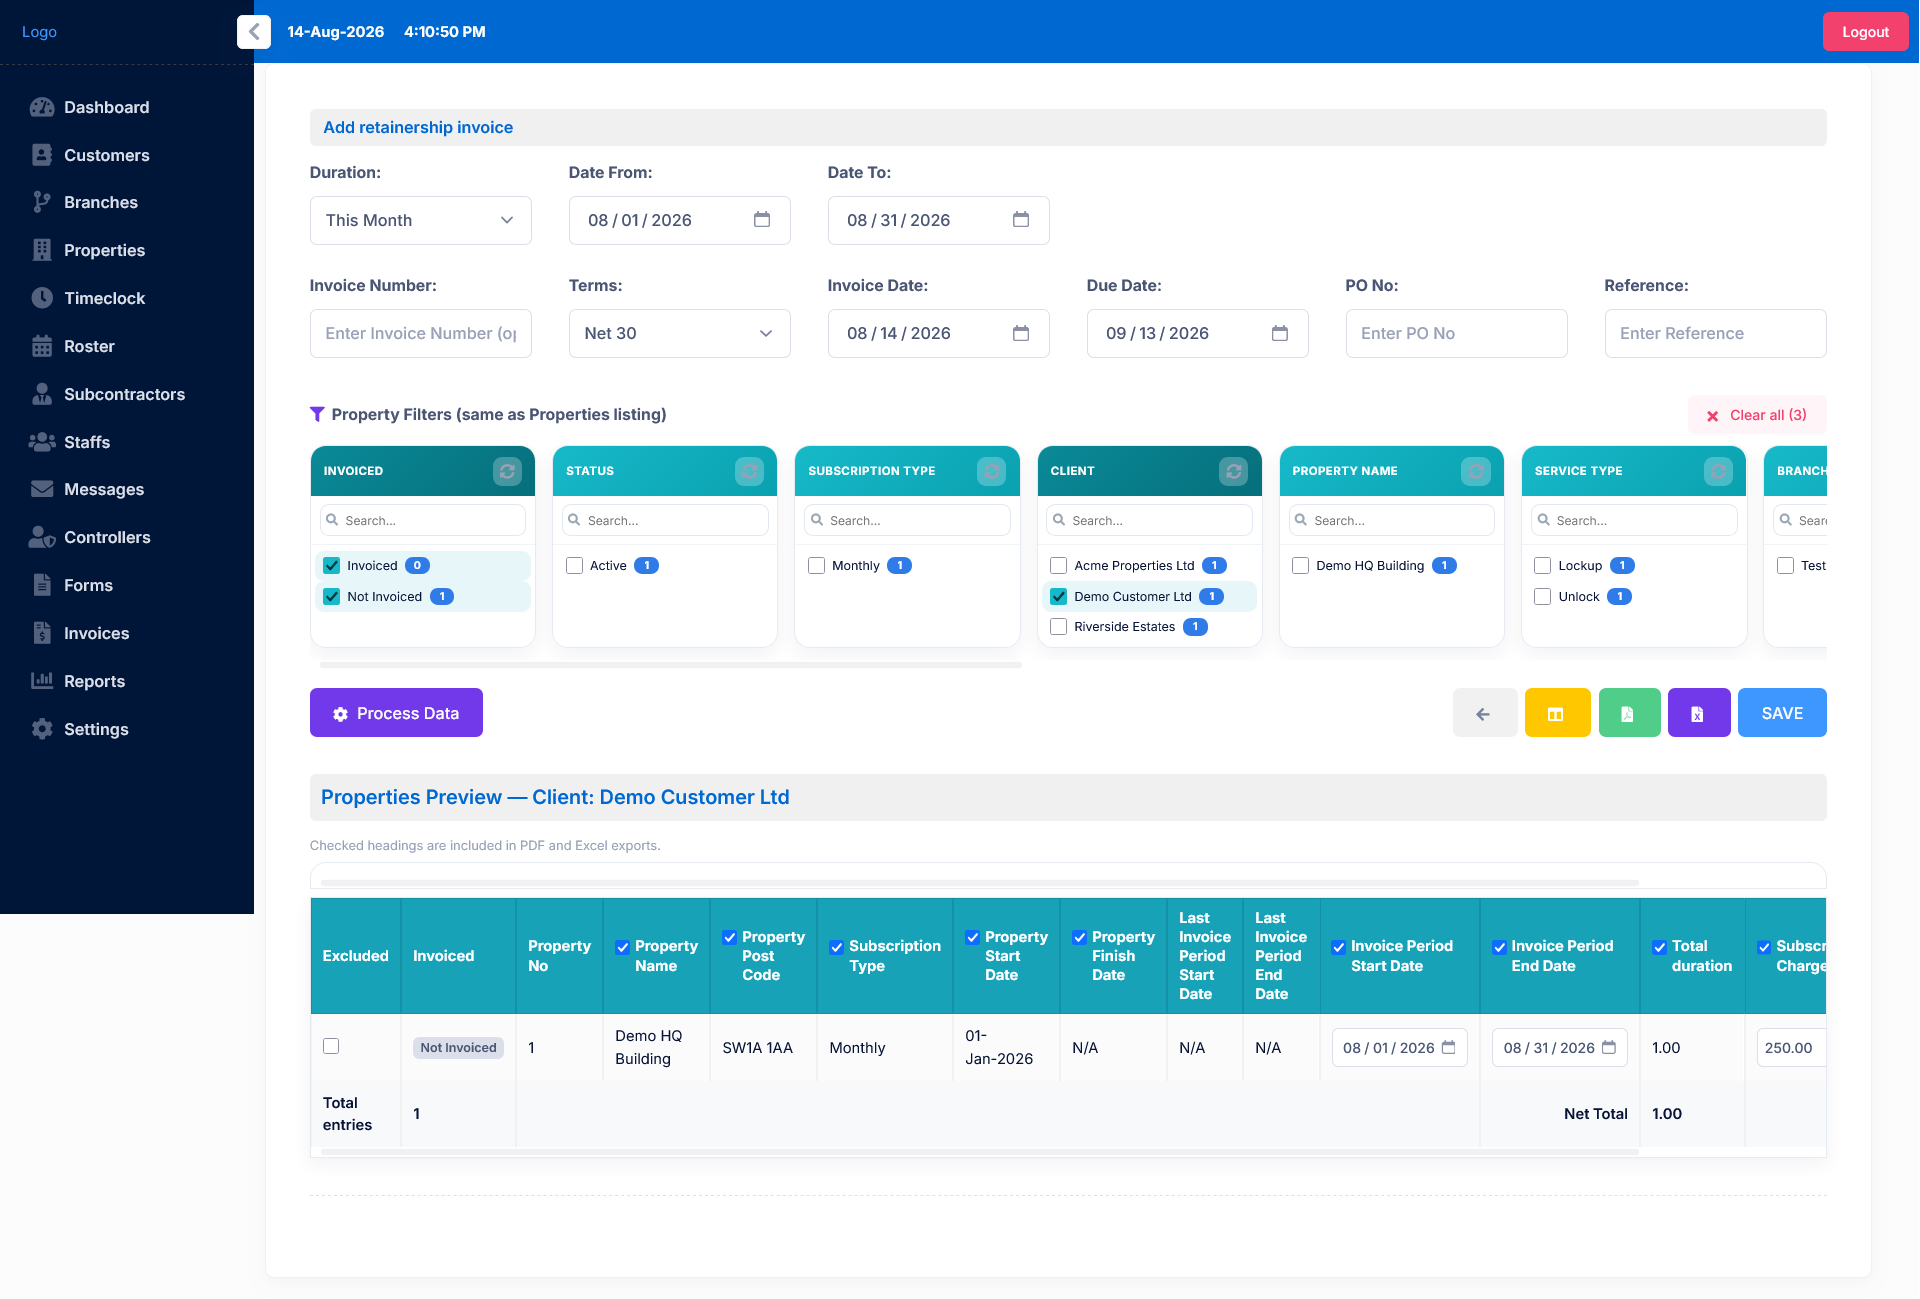Click the Roster calendar icon
The image size is (1920, 1299).
[42, 346]
